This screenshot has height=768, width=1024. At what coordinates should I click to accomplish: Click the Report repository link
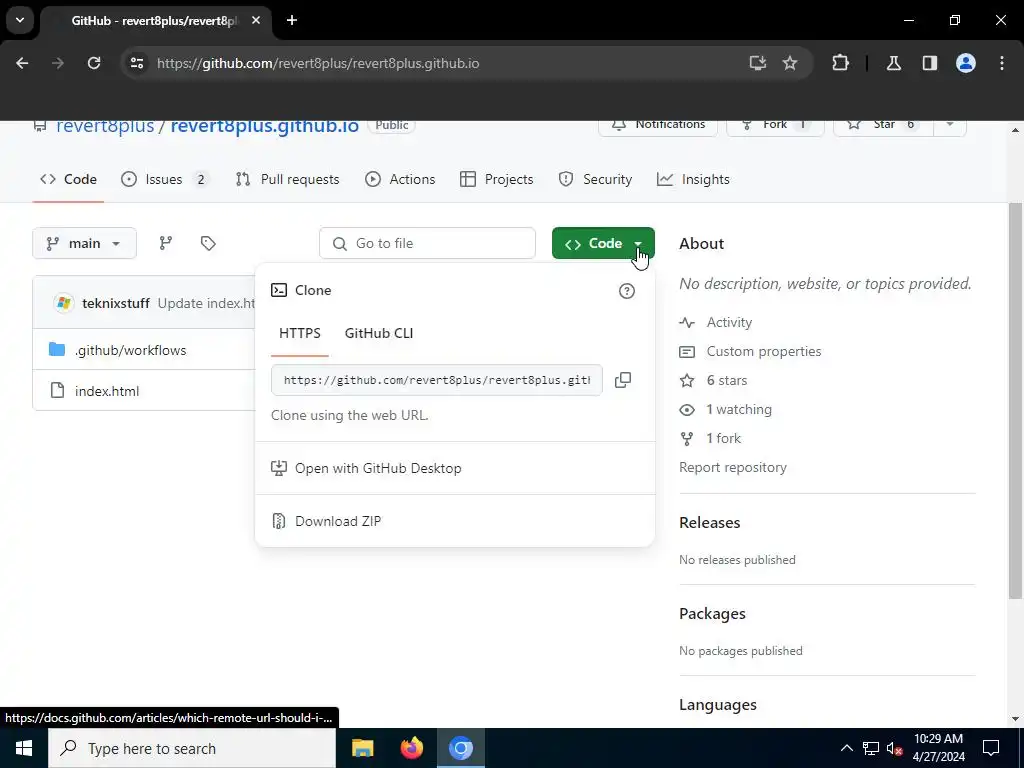point(733,468)
